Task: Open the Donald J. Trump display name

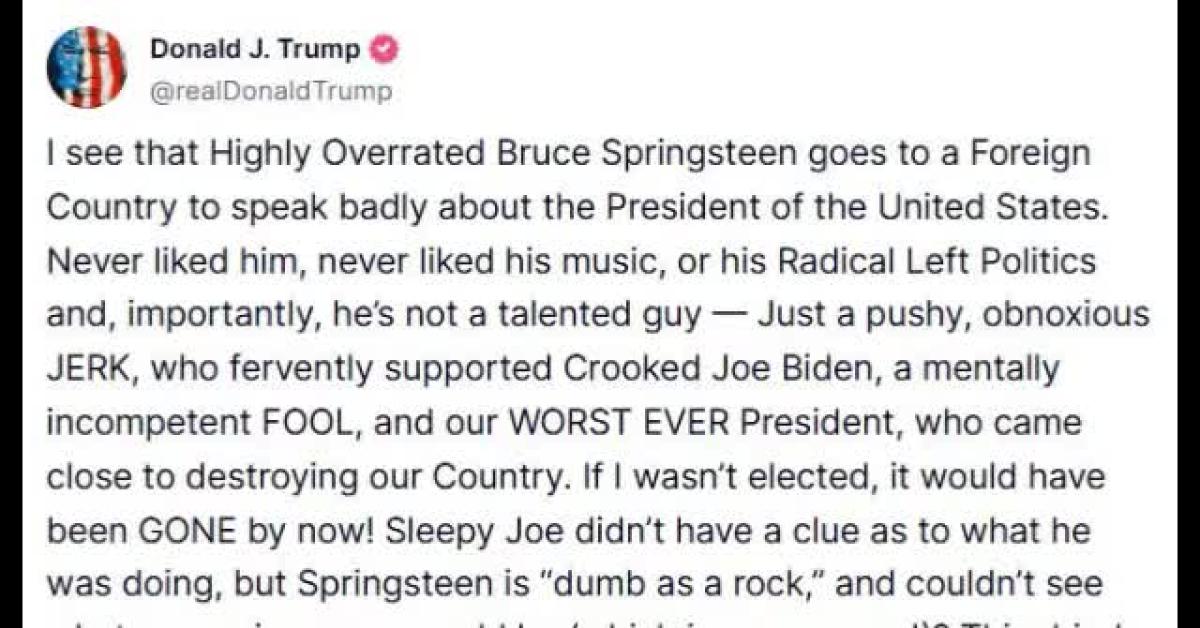Action: pyautogui.click(x=255, y=49)
